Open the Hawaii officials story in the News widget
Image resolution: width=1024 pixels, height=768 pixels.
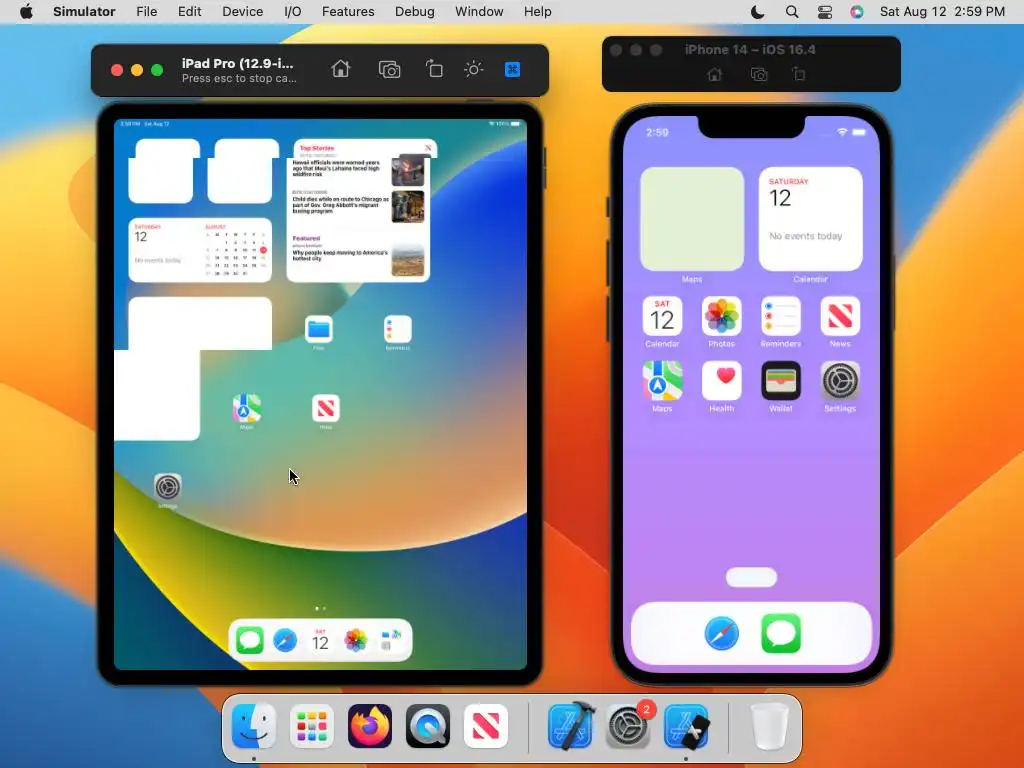[359, 169]
